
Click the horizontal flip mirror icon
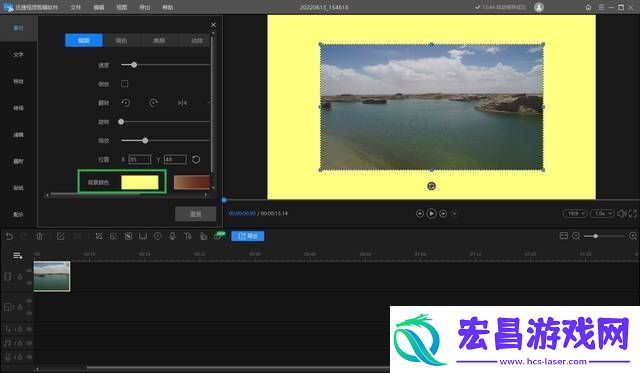(x=182, y=103)
